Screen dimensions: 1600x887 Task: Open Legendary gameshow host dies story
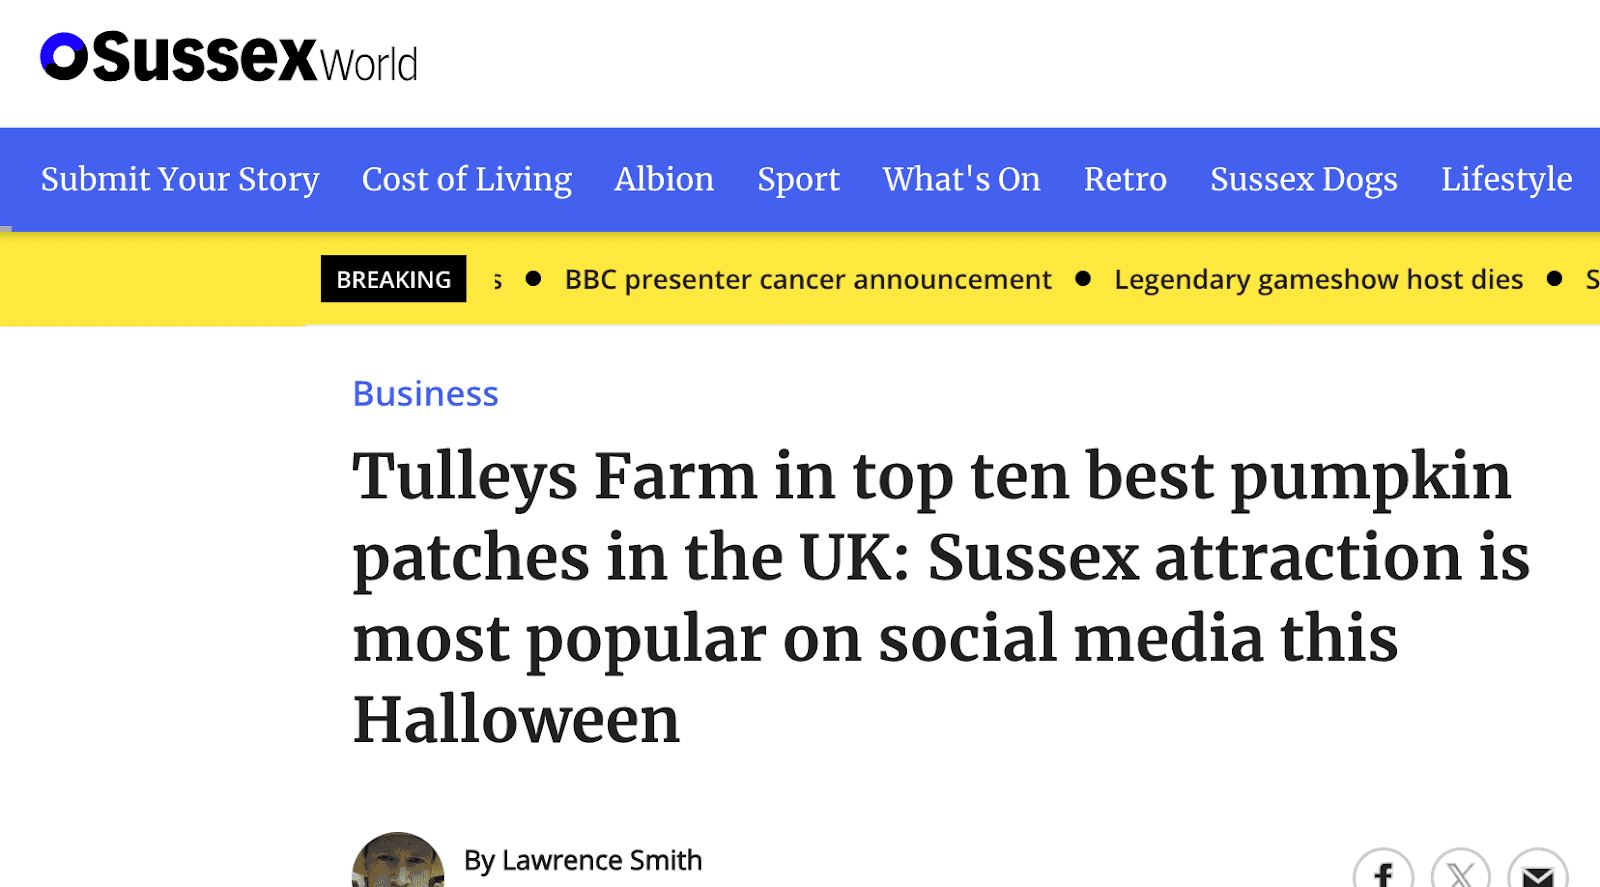click(1318, 279)
